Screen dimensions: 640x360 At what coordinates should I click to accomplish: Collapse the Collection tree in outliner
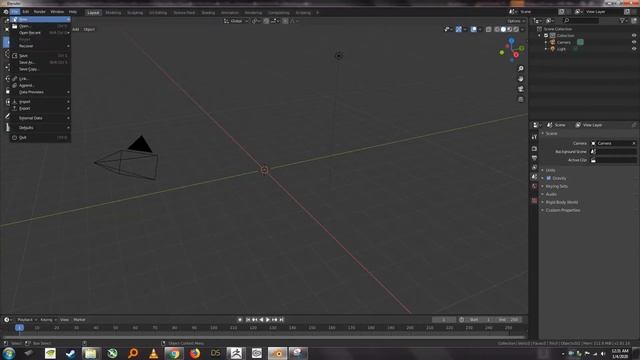click(539, 36)
